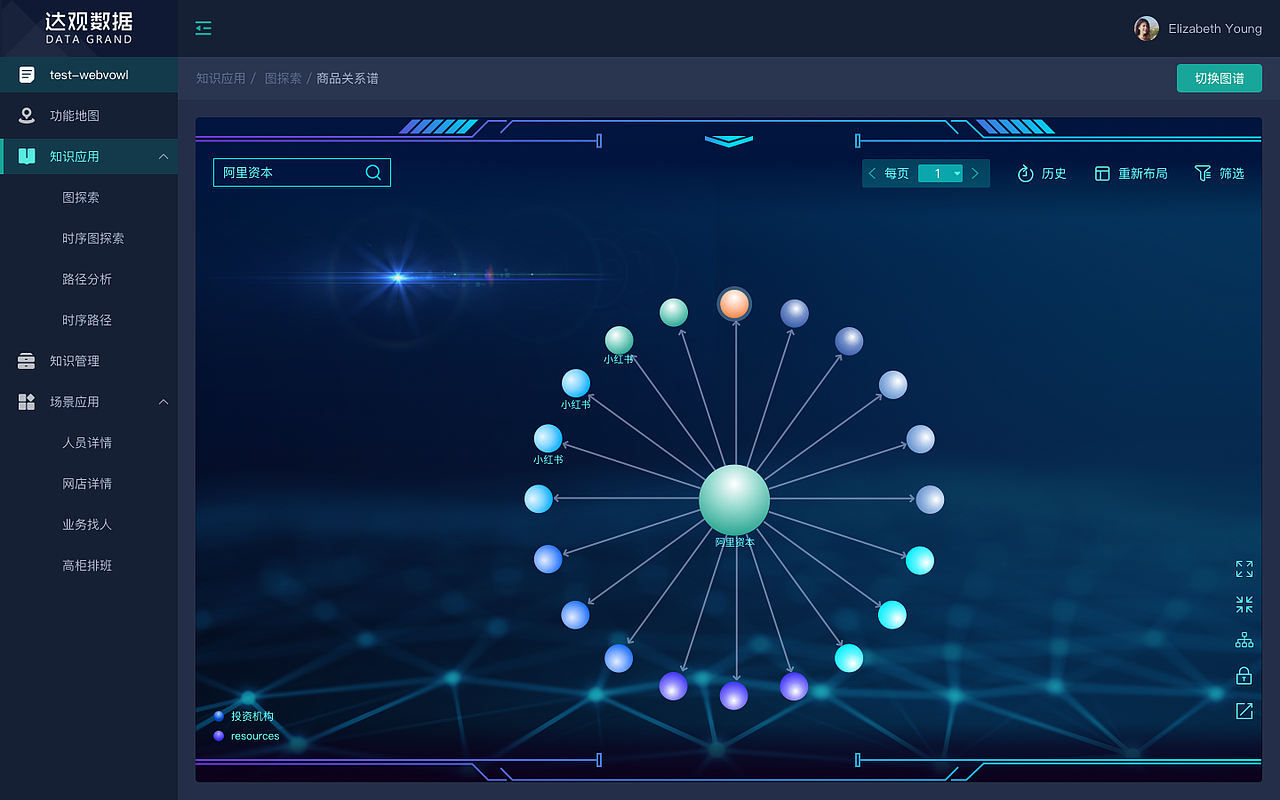Shrink graph with the four-arrows-inward icon

coord(1244,605)
